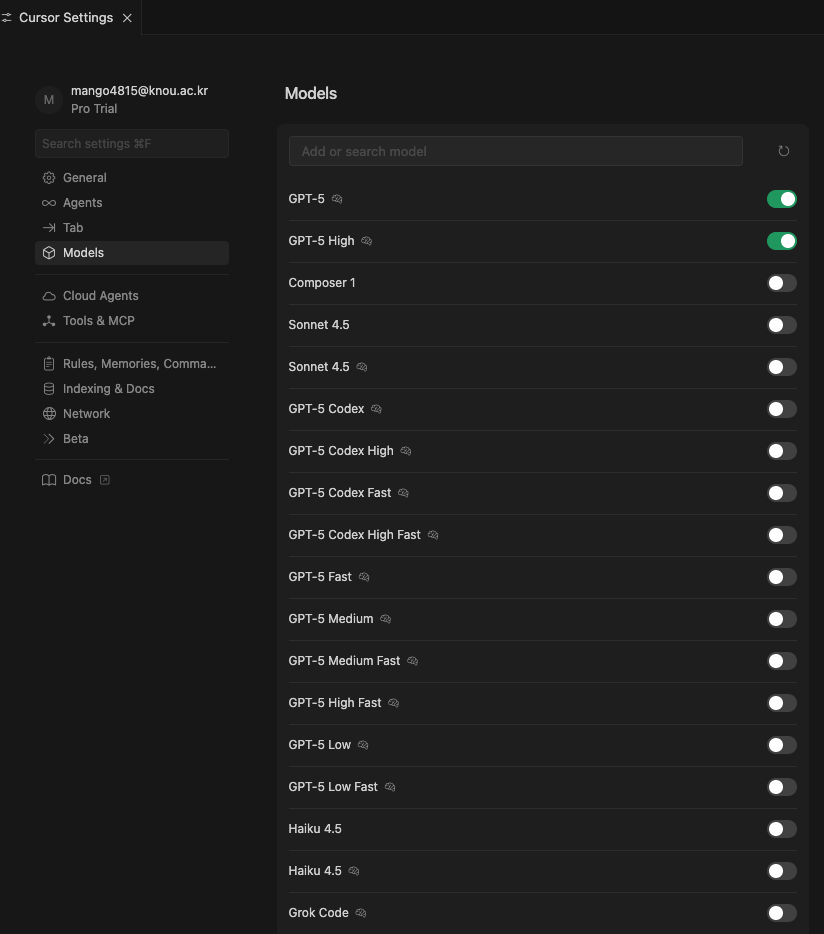Click the brain icon beside GPT-5 Codex Fast
This screenshot has height=934, width=824.
[x=403, y=493]
